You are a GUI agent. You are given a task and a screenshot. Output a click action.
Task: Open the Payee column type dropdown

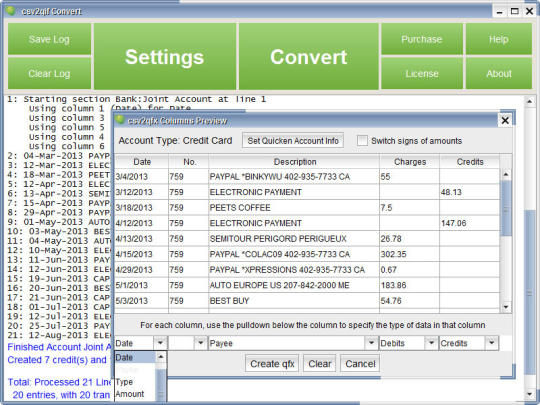[x=371, y=343]
